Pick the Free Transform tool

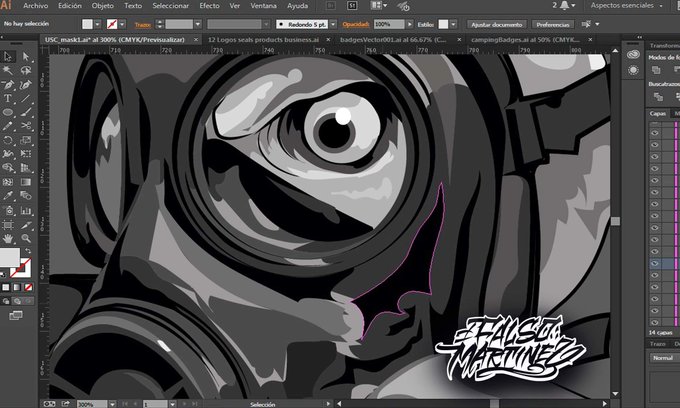(26, 153)
